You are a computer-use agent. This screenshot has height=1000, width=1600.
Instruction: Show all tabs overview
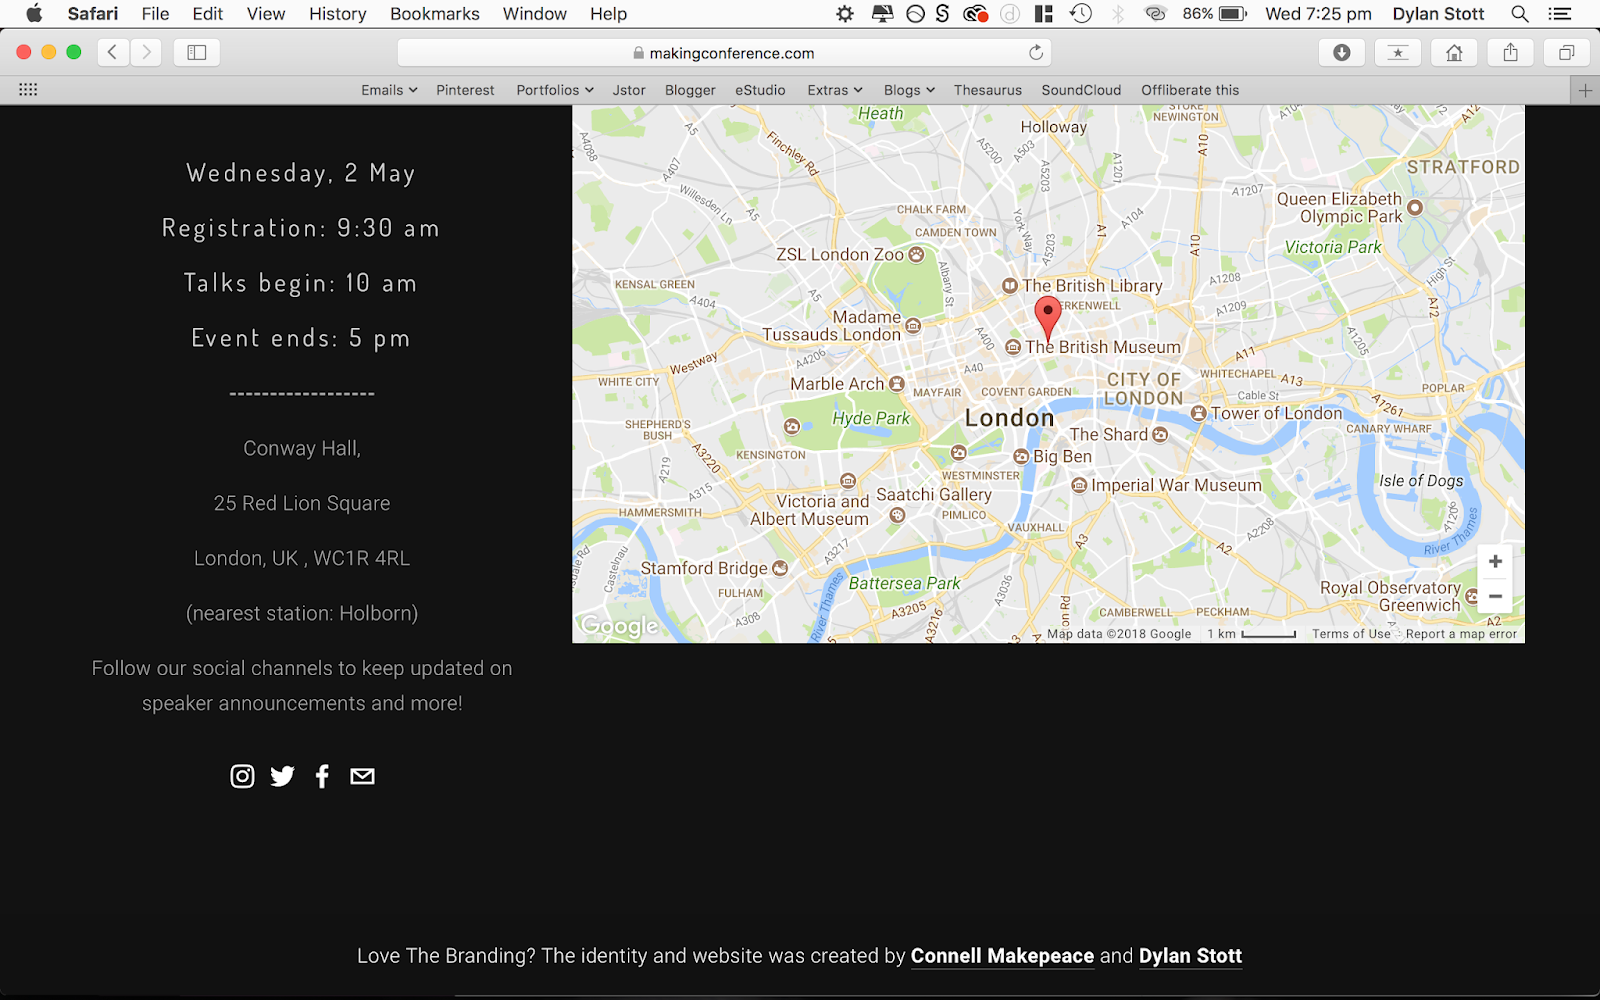1566,52
